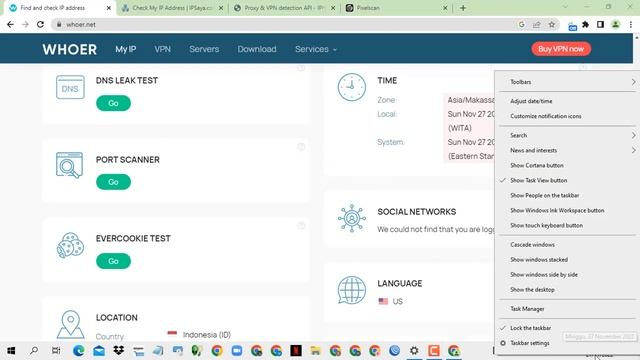640x360 pixels.
Task: Run Evercookie Test Go button
Action: point(113,261)
